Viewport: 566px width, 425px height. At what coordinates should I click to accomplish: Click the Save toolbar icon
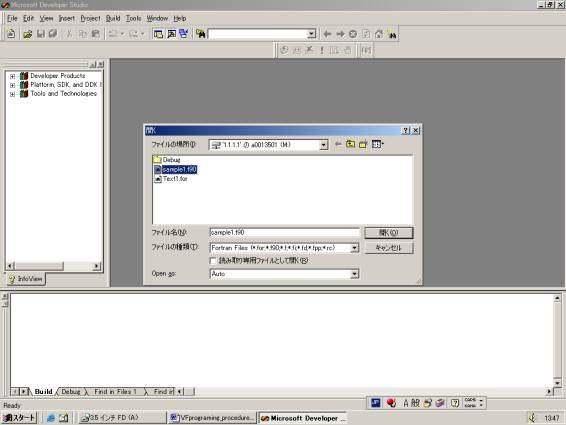pos(41,34)
